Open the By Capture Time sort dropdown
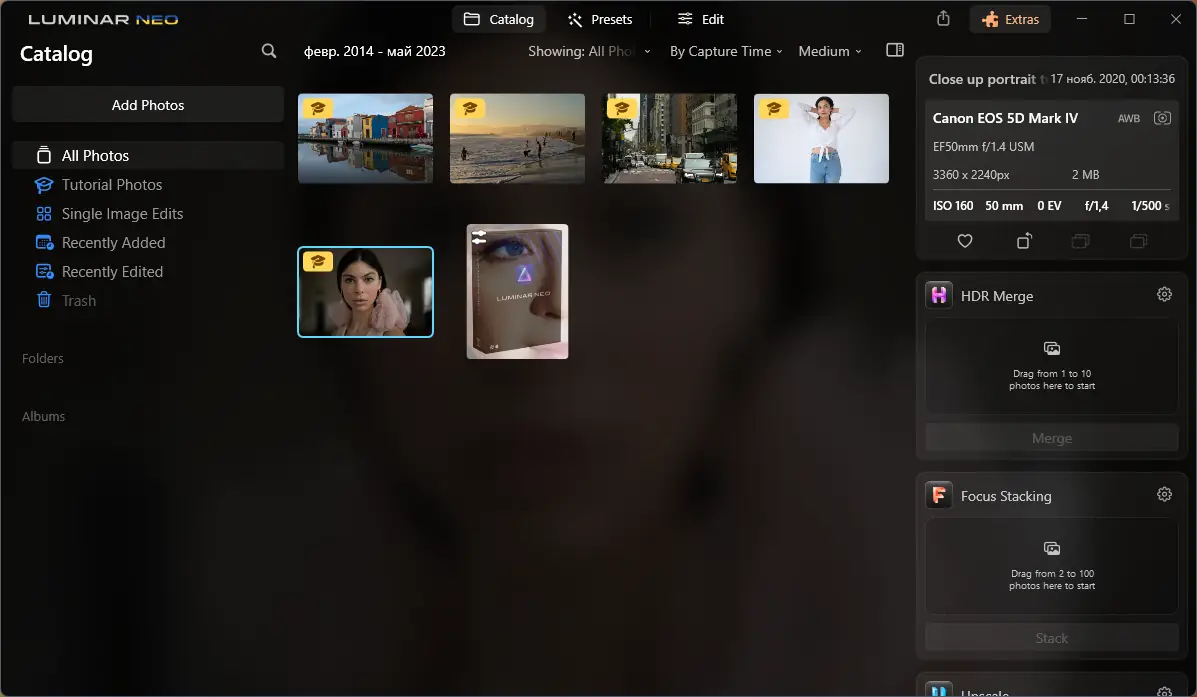 coord(726,51)
